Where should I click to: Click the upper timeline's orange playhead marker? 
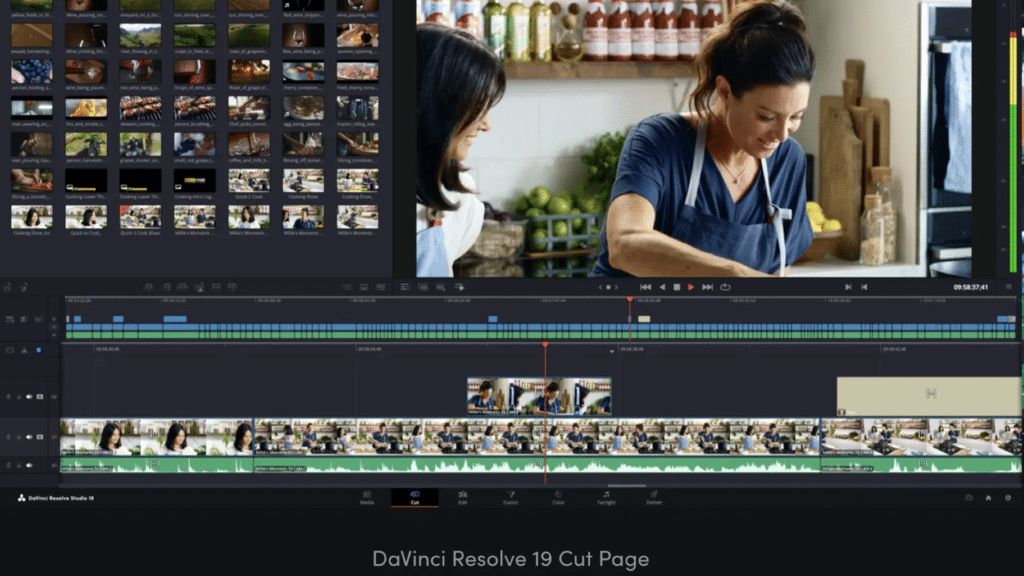629,299
